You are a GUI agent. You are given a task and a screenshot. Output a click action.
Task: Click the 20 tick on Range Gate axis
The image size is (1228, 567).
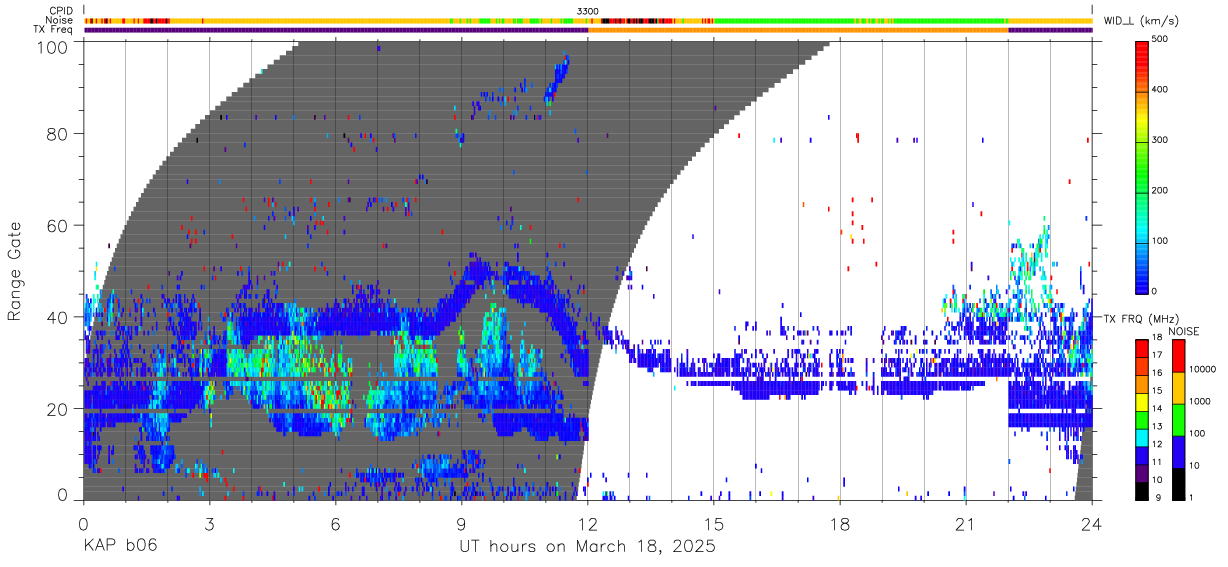(58, 409)
